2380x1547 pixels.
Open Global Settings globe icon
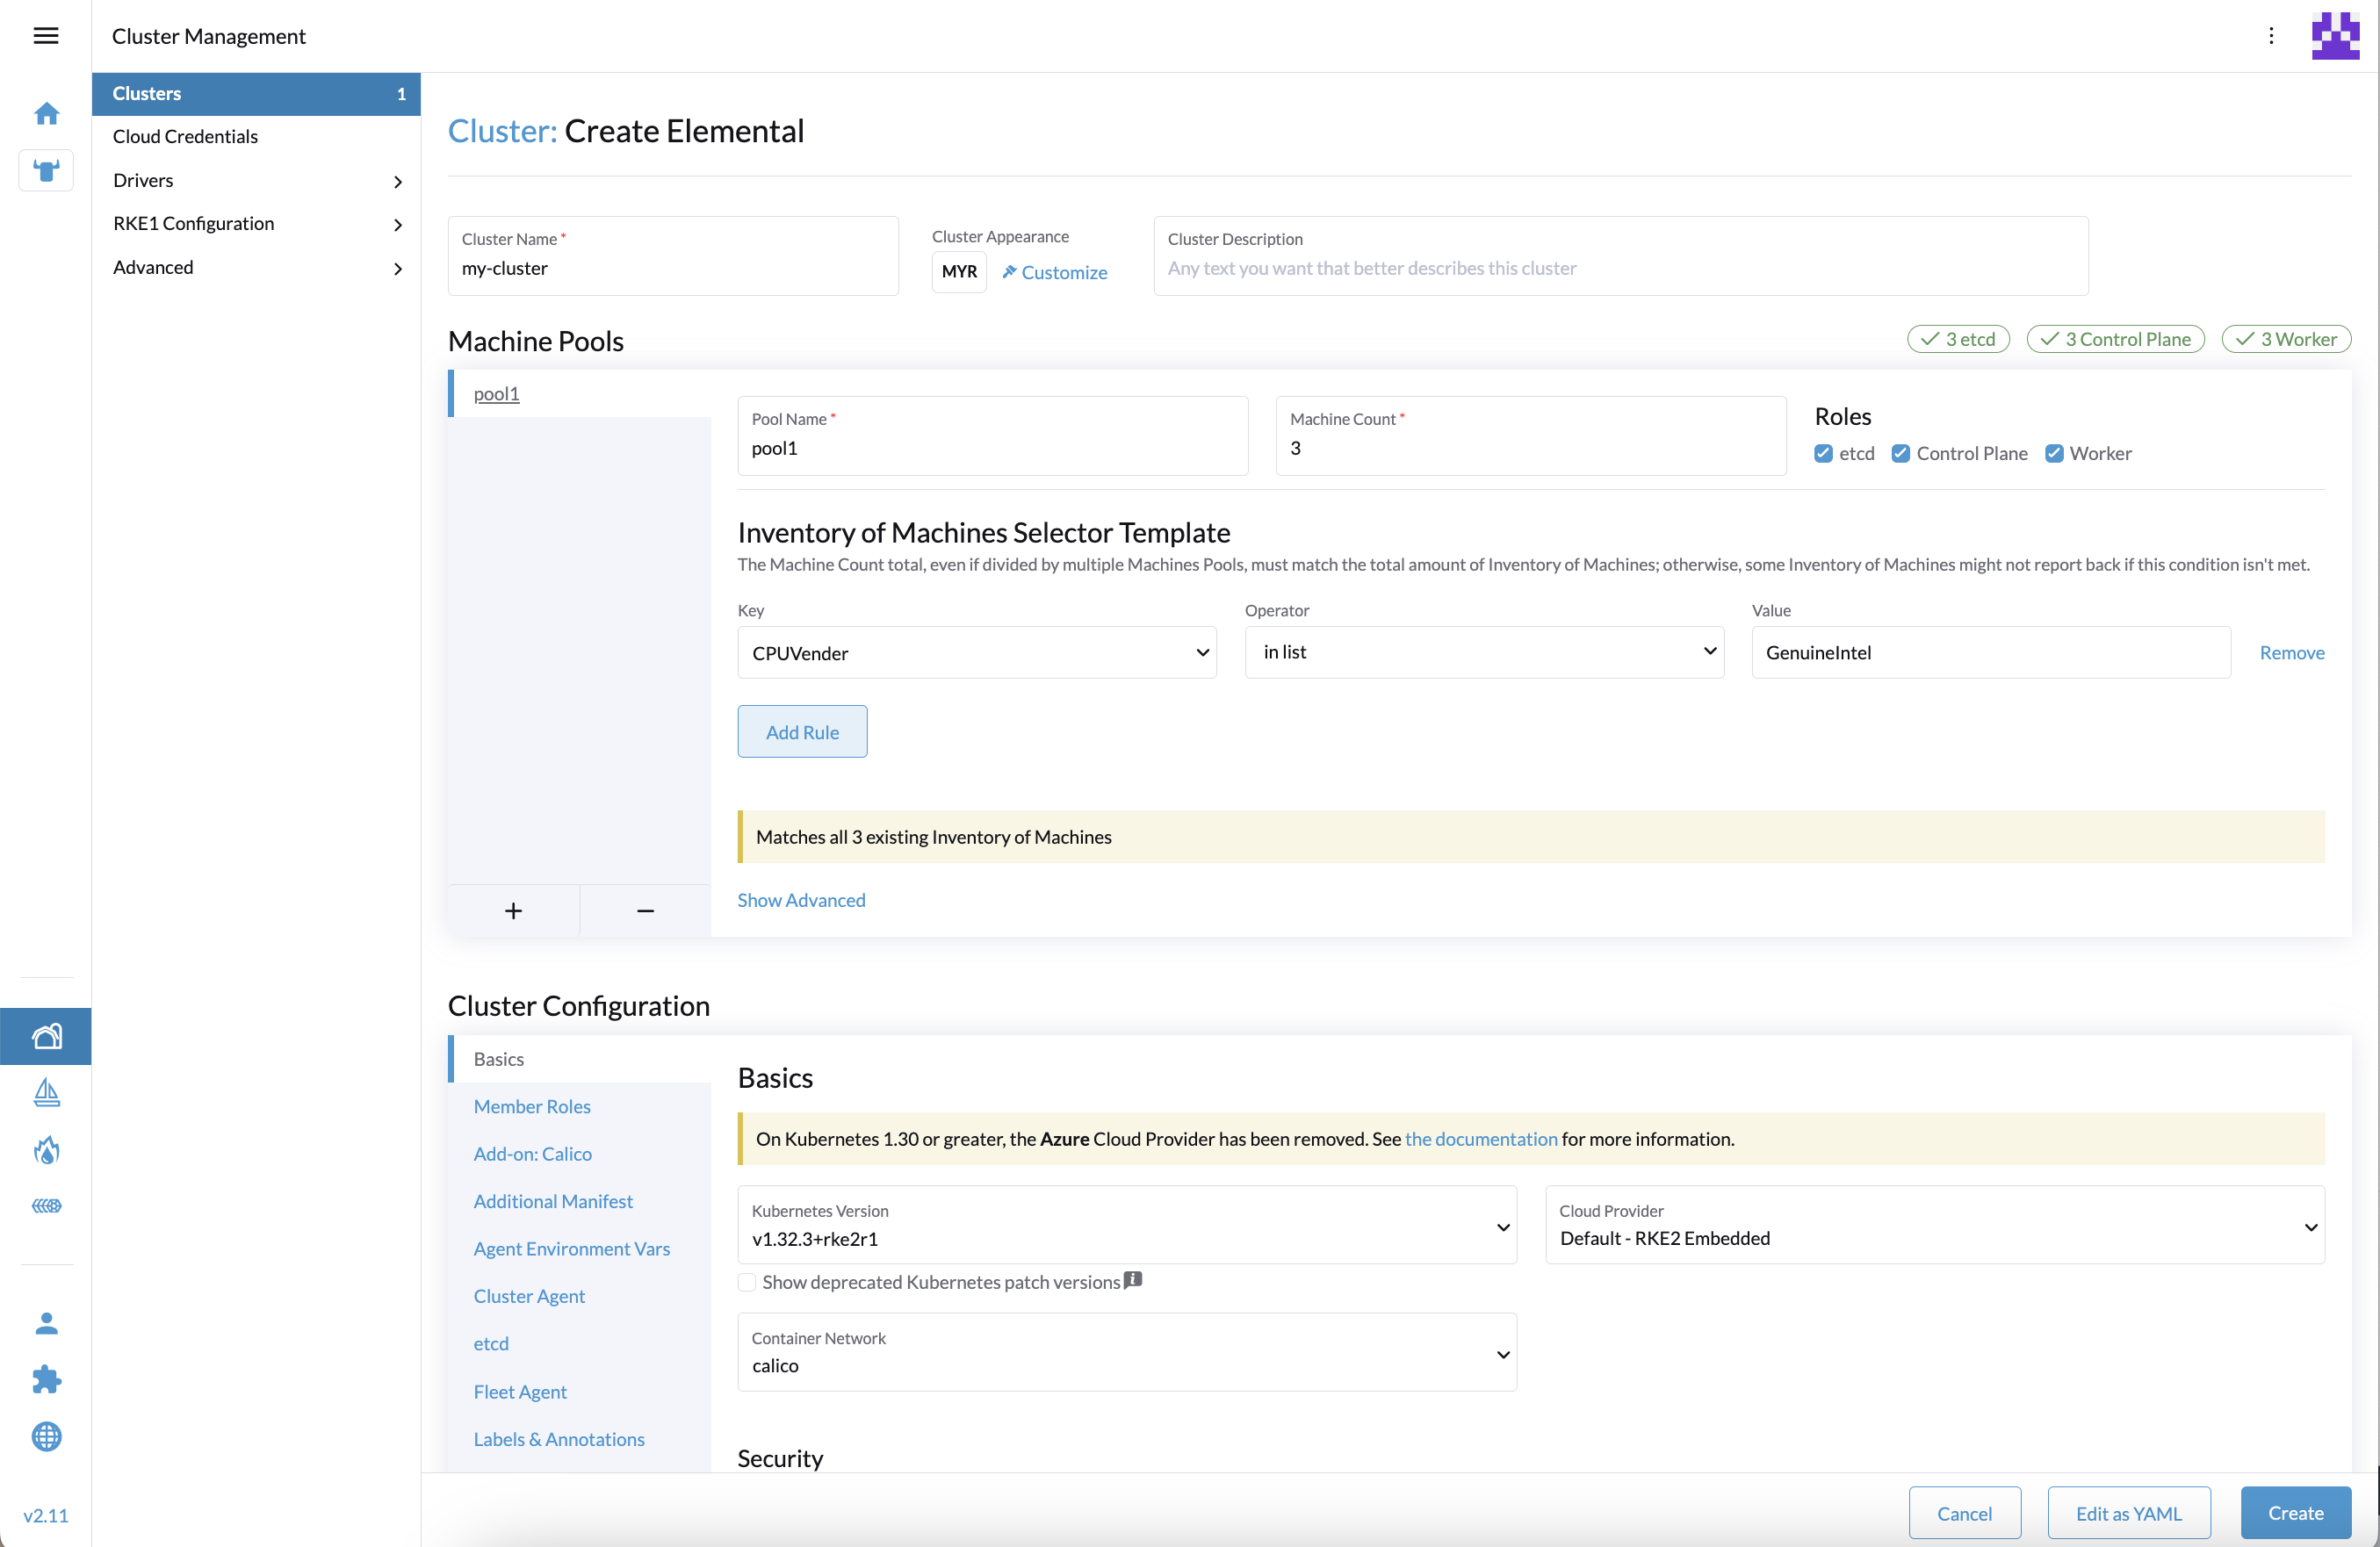click(46, 1436)
